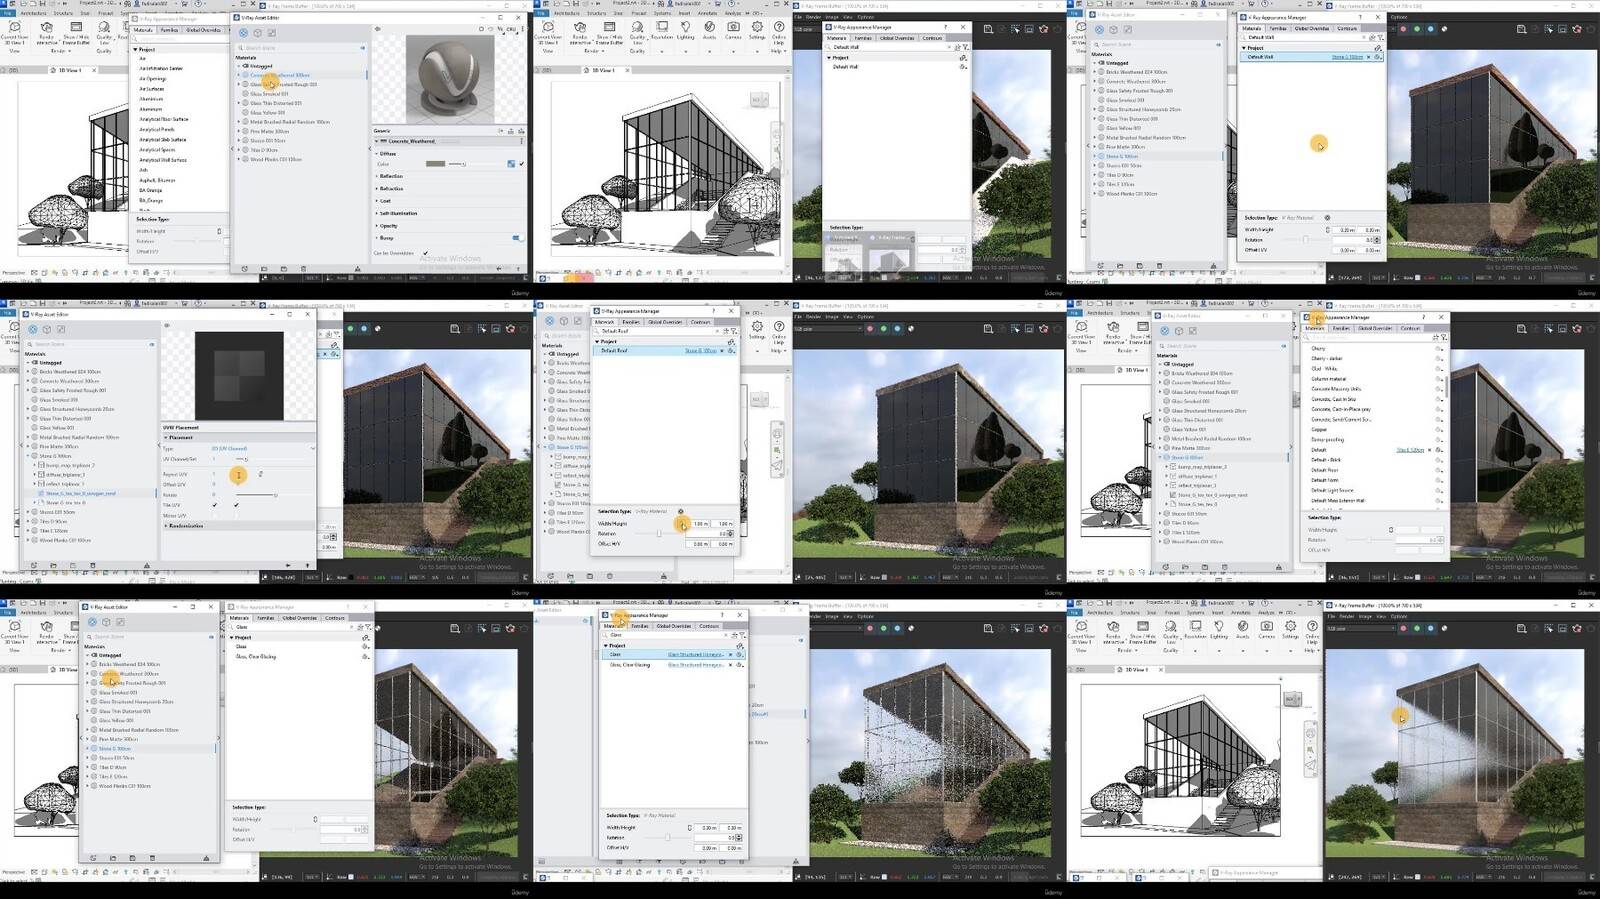Click the Rotate slider in UVW Placement

pos(255,495)
